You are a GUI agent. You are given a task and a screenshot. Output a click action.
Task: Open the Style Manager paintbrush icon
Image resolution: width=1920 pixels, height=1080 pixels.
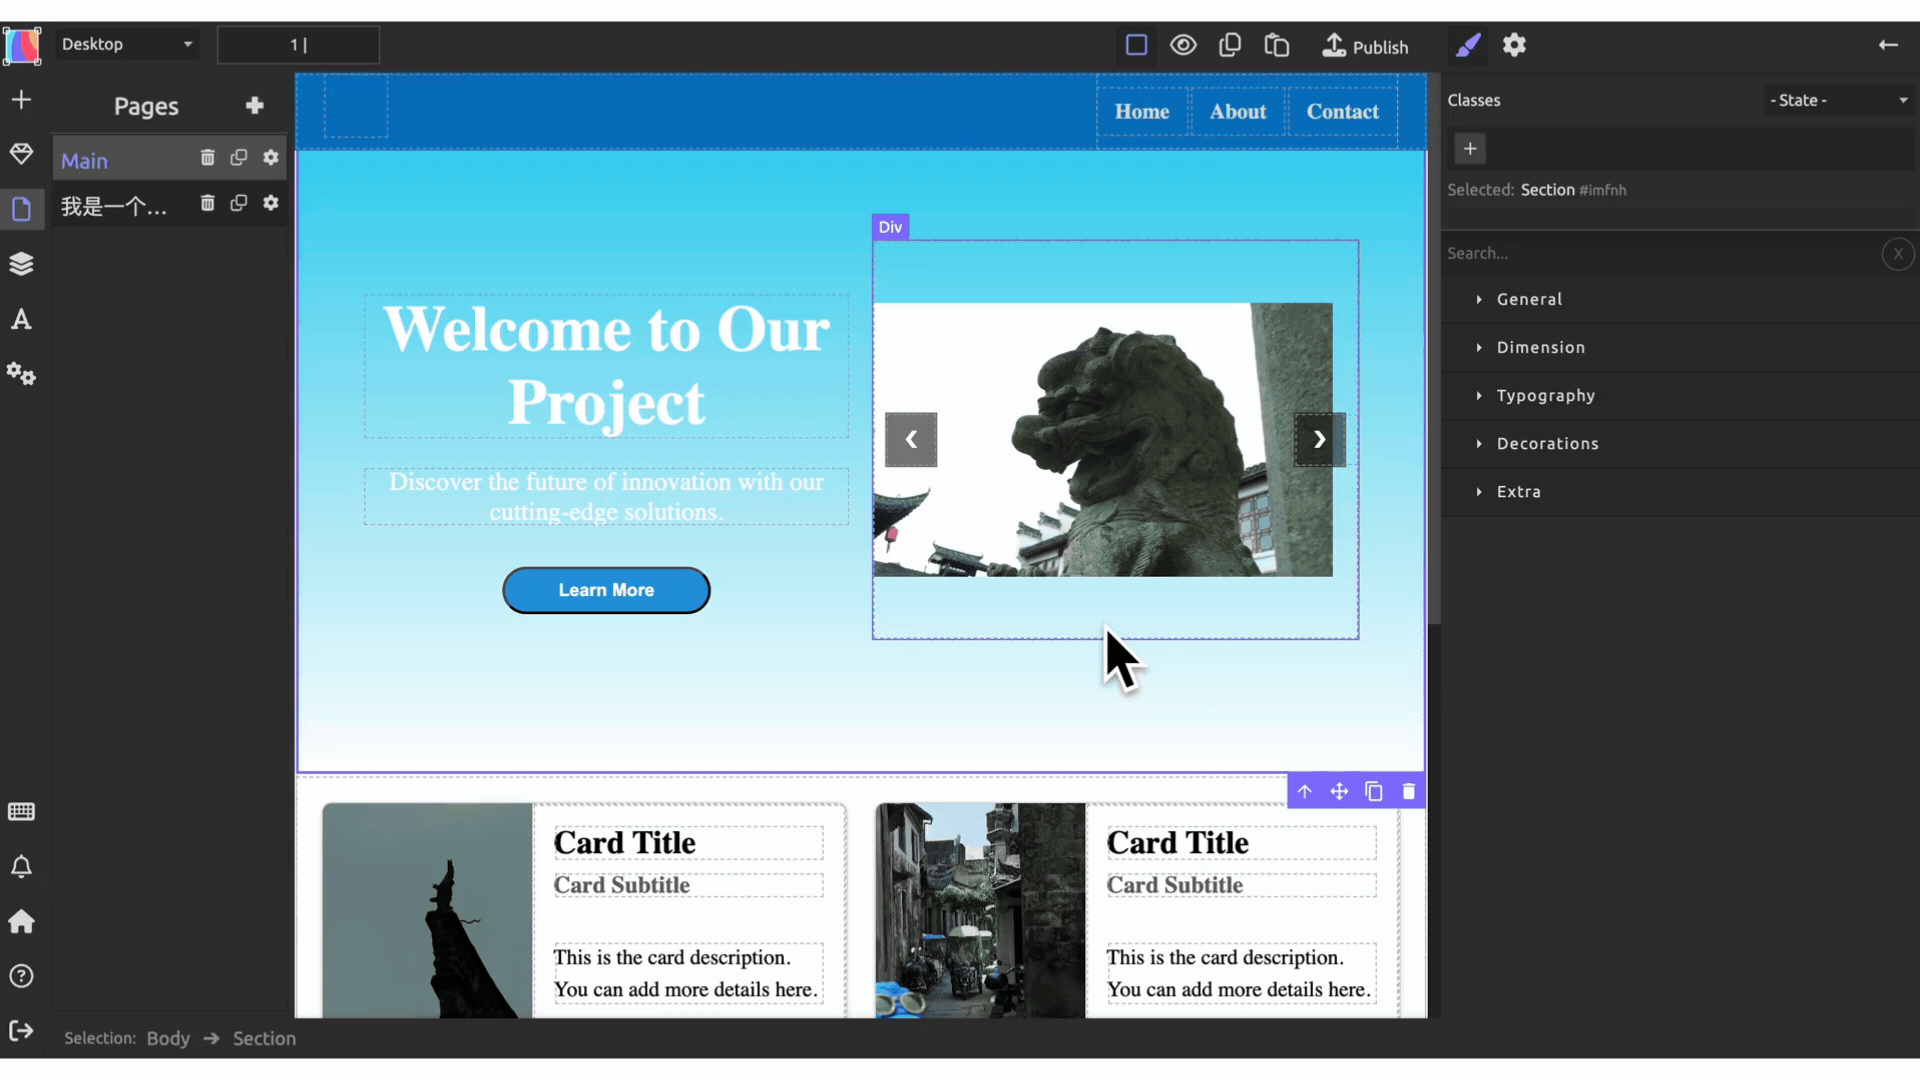(x=1468, y=45)
